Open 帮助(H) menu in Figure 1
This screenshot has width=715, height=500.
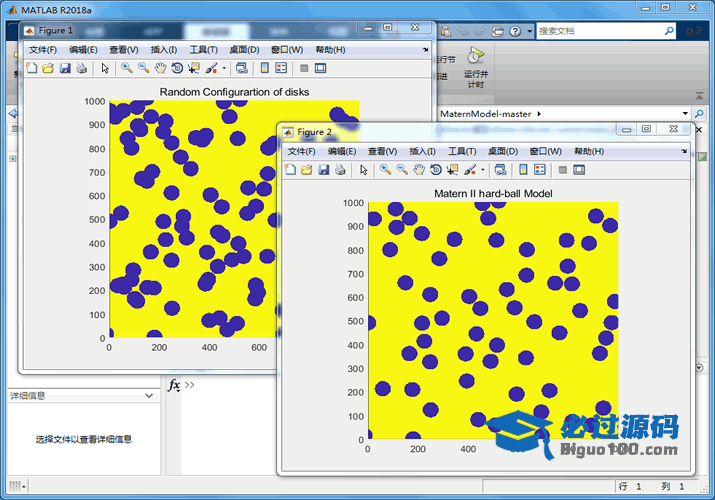331,50
